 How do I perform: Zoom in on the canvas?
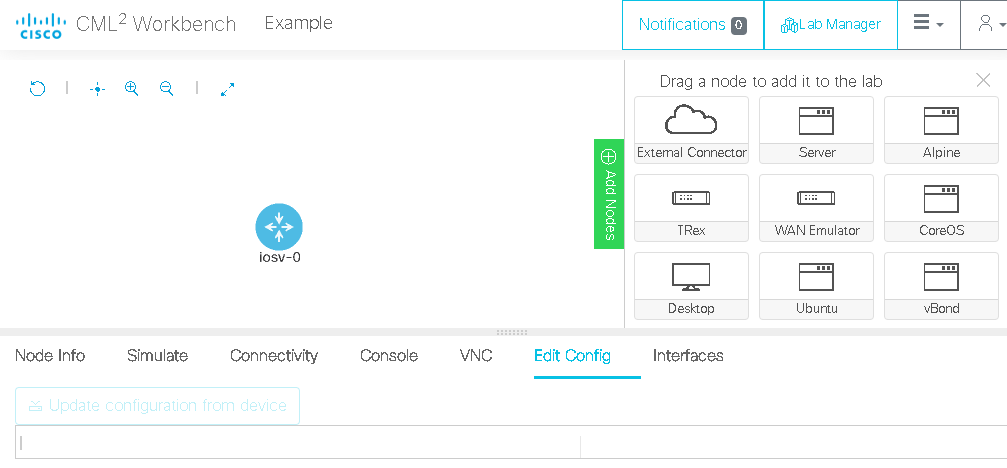[x=132, y=89]
